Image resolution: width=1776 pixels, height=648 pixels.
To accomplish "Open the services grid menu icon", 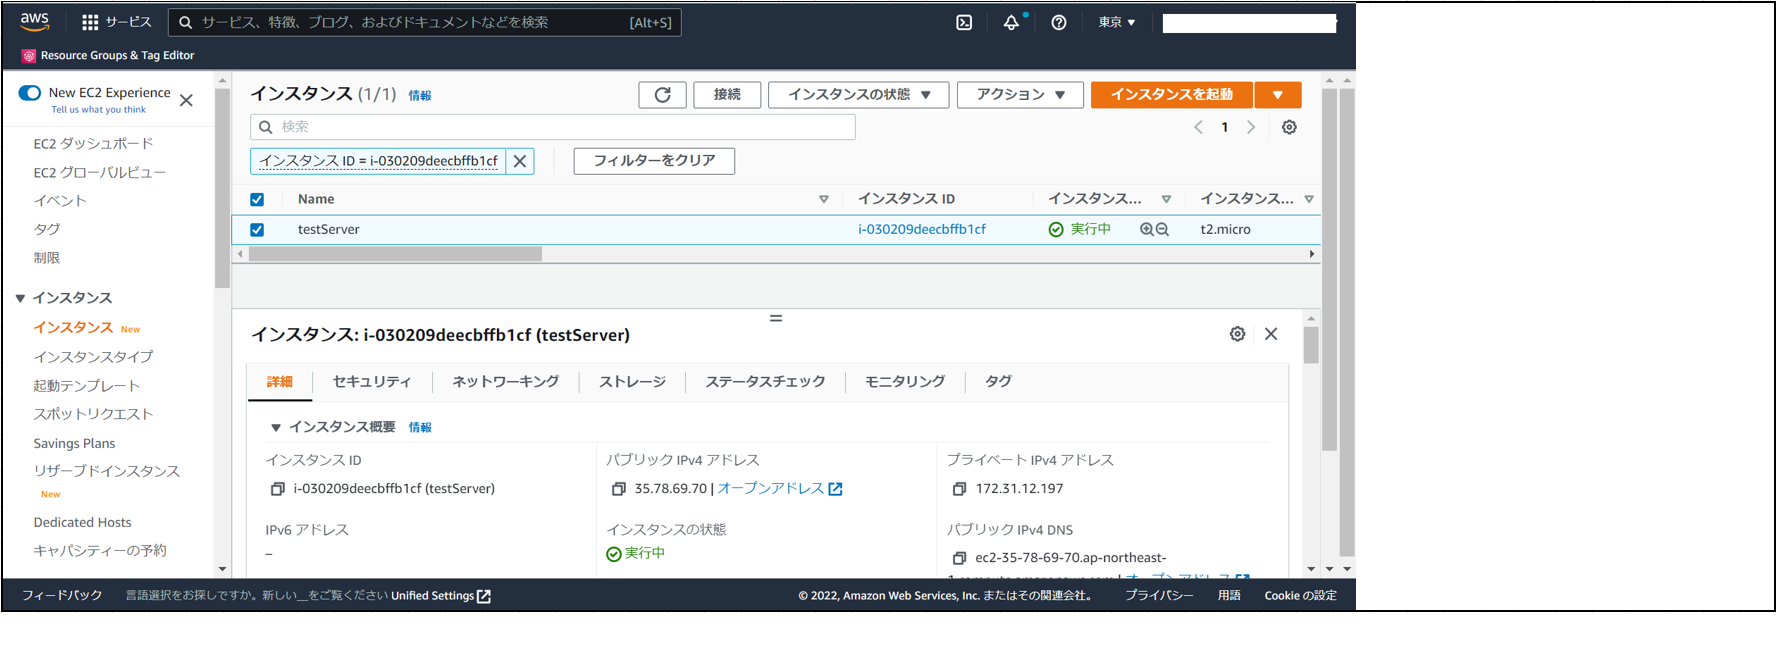I will point(90,22).
